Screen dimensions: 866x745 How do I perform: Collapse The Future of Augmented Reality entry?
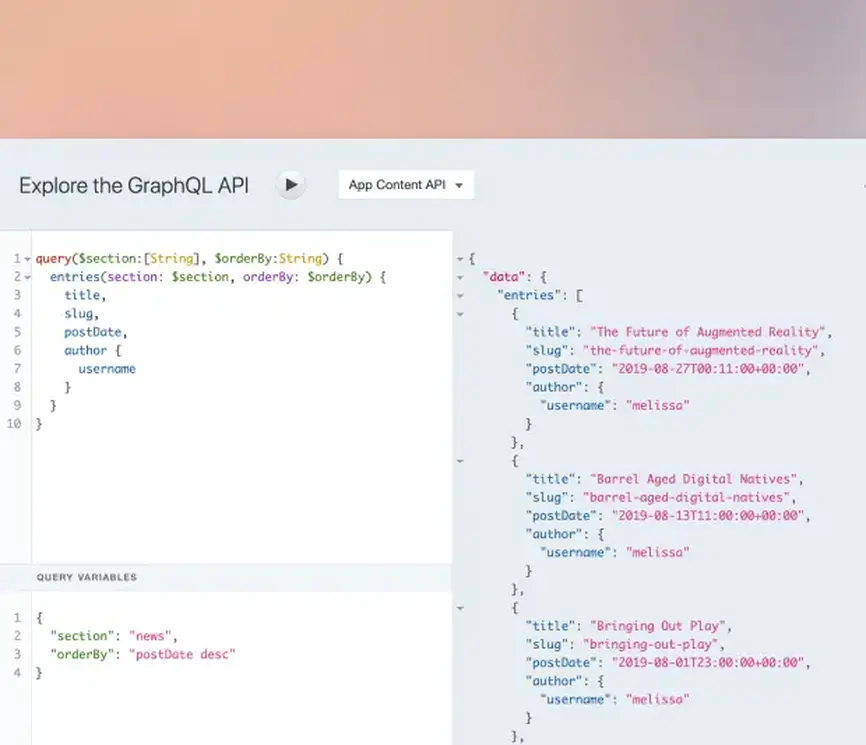coord(460,314)
